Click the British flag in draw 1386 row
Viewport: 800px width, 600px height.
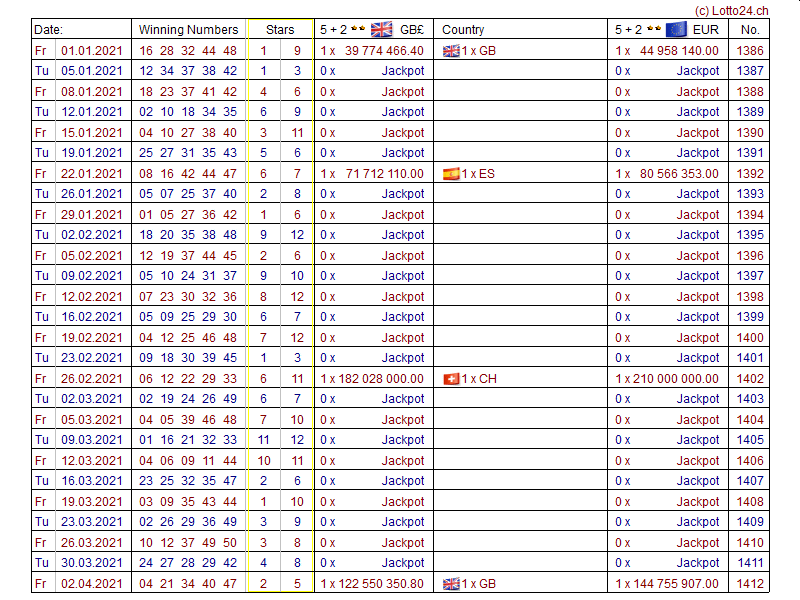(451, 50)
